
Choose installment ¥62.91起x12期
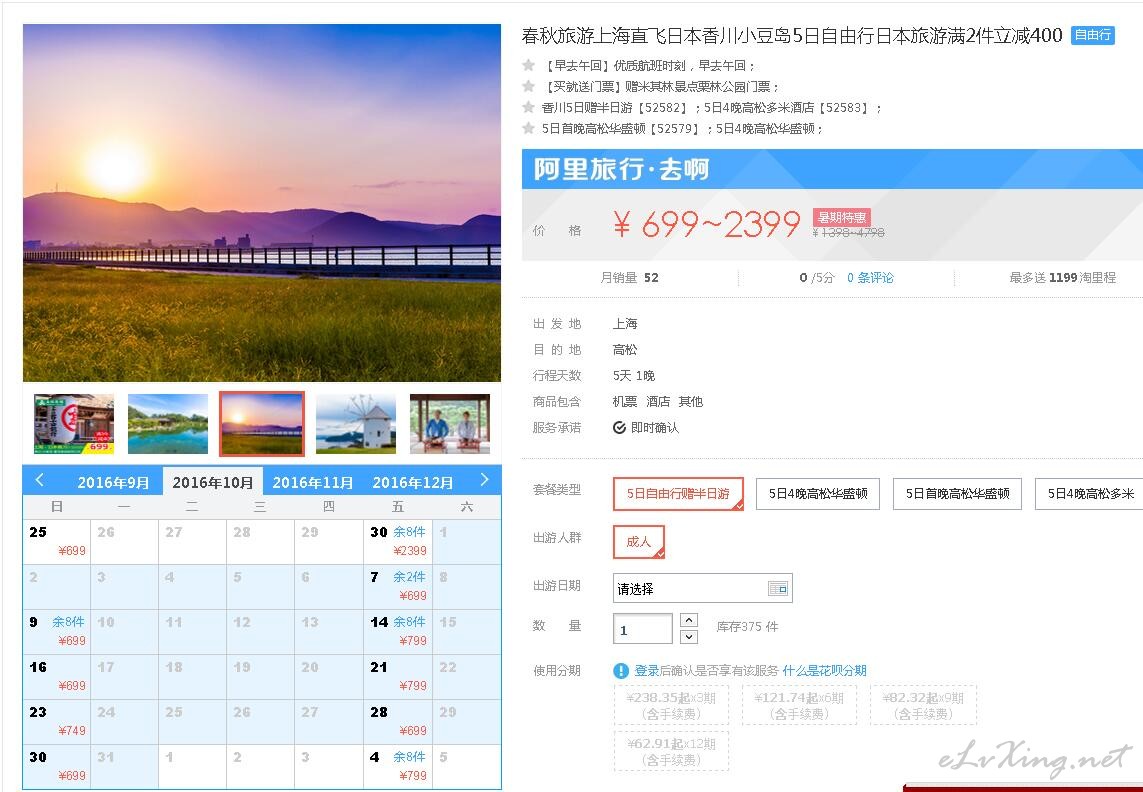(x=671, y=751)
